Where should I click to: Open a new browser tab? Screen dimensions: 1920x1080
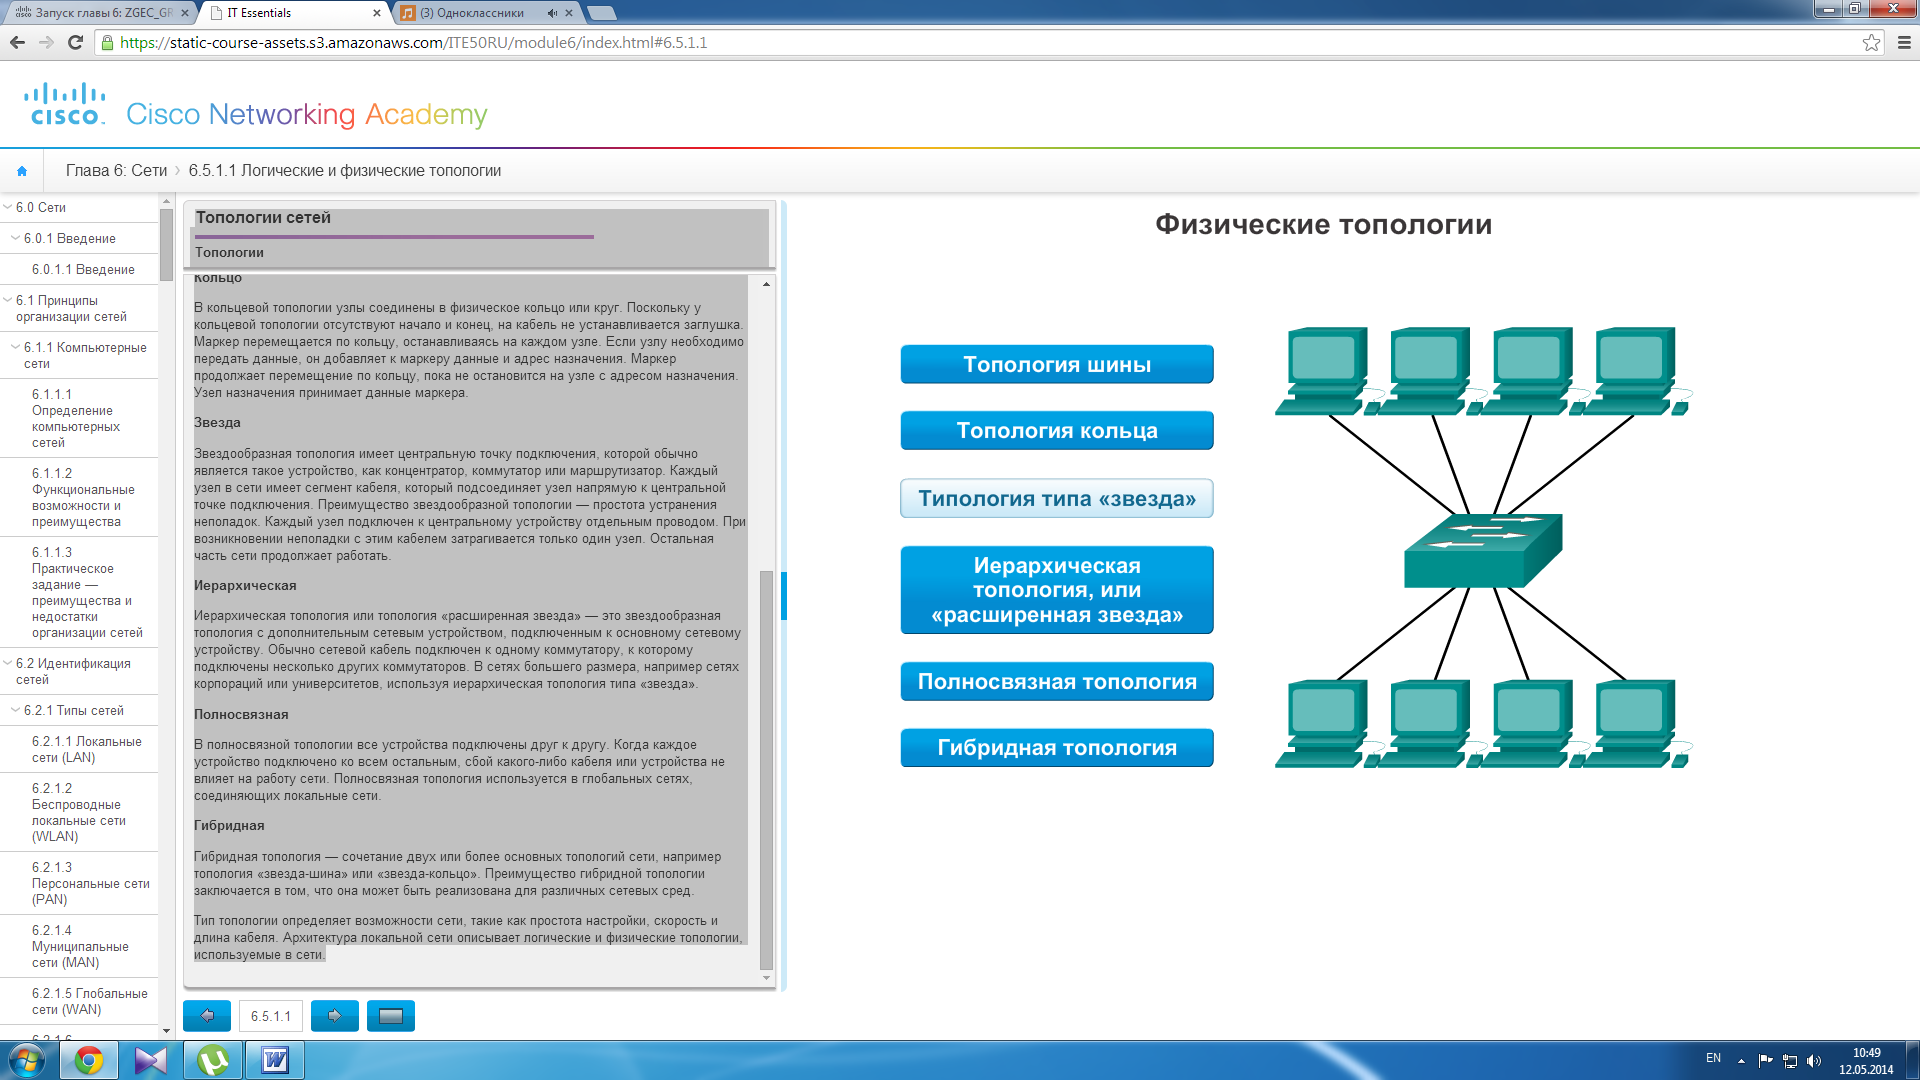(602, 13)
